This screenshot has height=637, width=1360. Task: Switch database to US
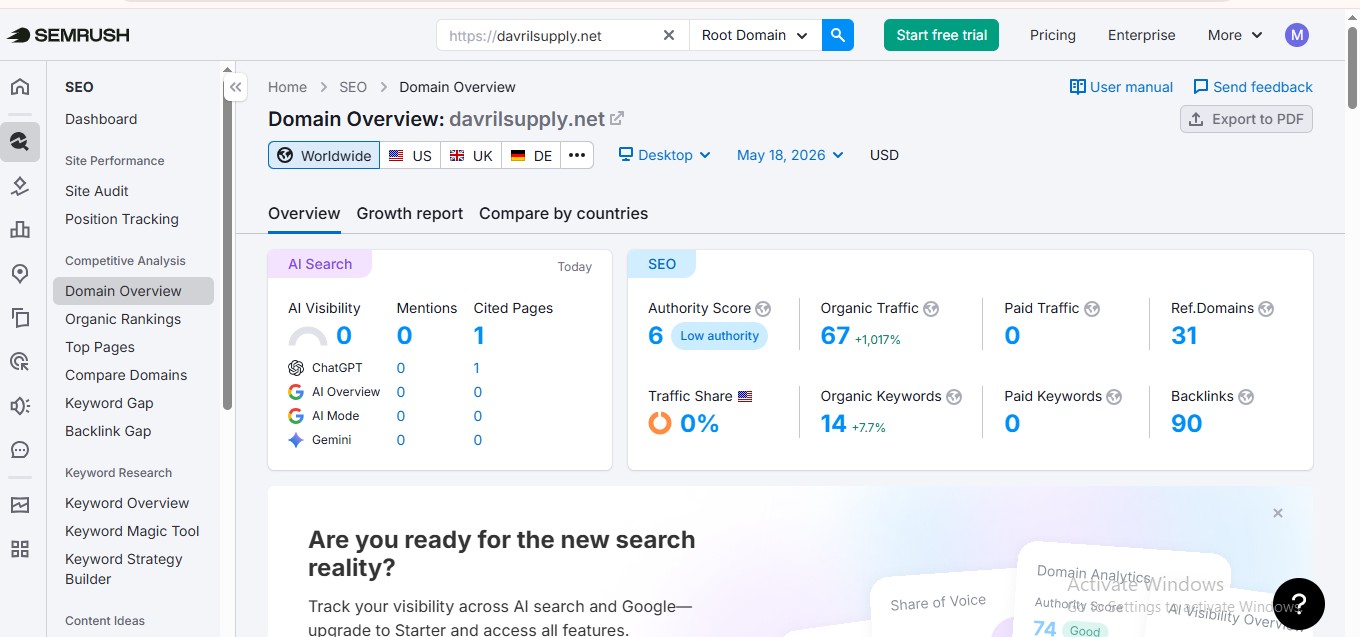pyautogui.click(x=410, y=155)
